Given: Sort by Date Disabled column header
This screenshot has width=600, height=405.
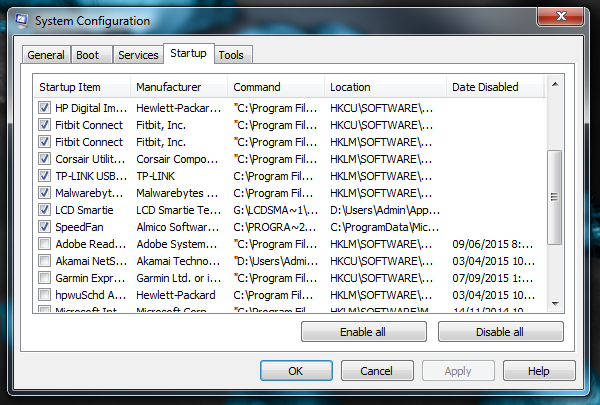Looking at the screenshot, I should point(495,87).
